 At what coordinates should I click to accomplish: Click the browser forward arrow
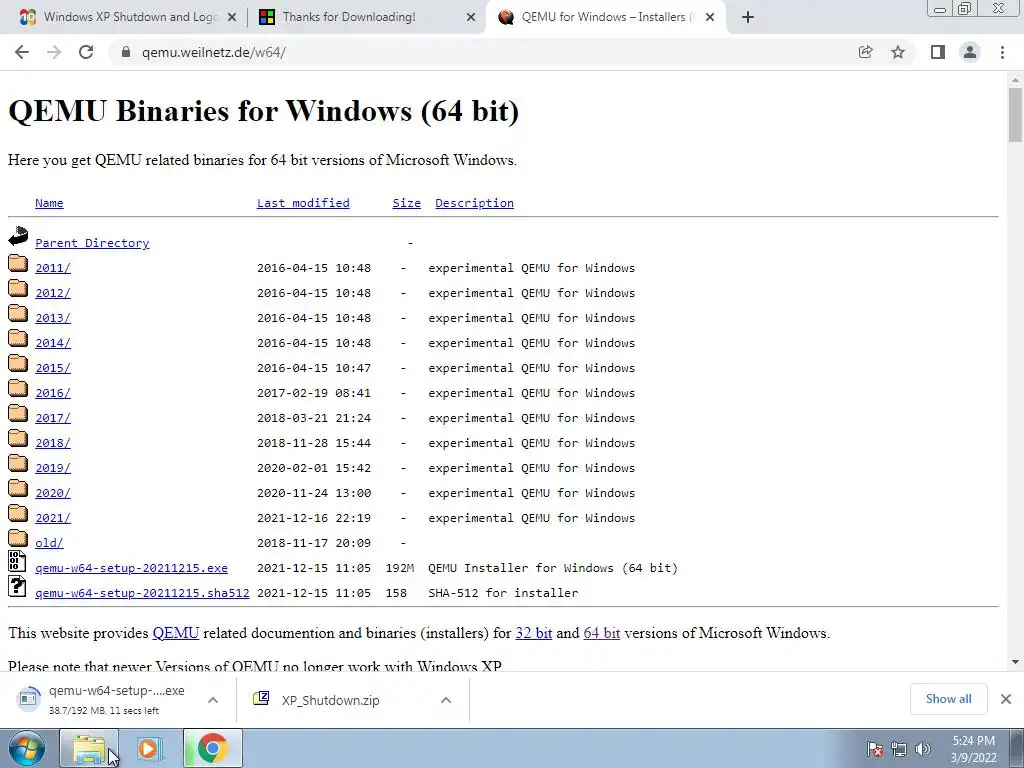pyautogui.click(x=54, y=52)
